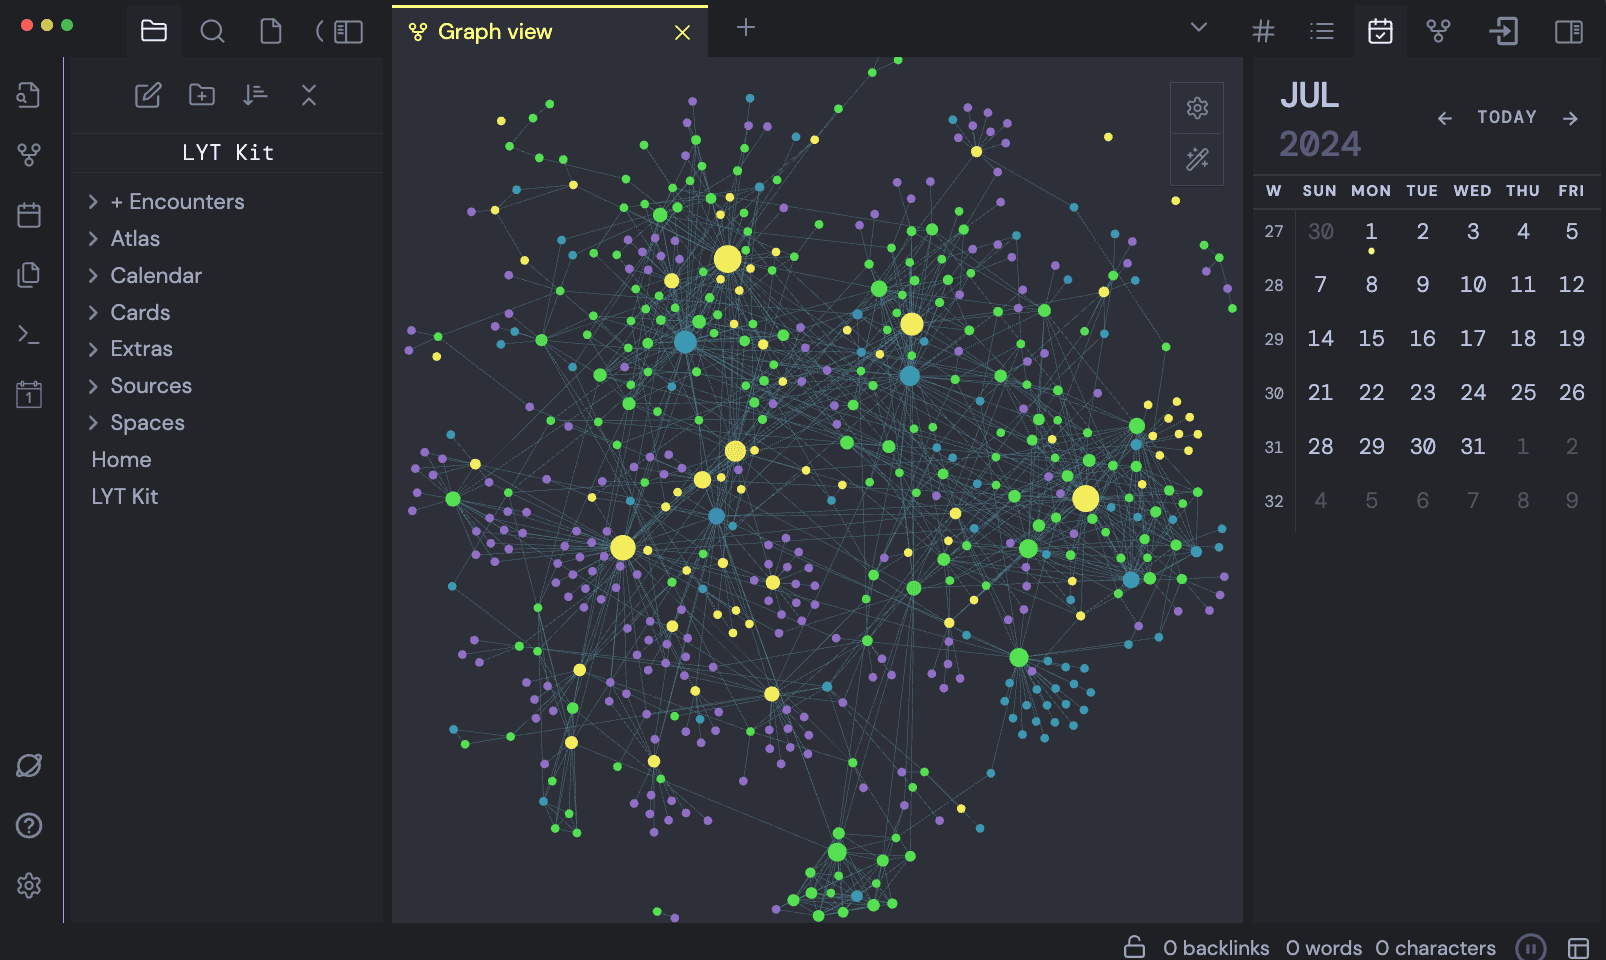Start the graph timelapse animation wand icon
Viewport: 1606px width, 960px height.
click(x=1197, y=159)
